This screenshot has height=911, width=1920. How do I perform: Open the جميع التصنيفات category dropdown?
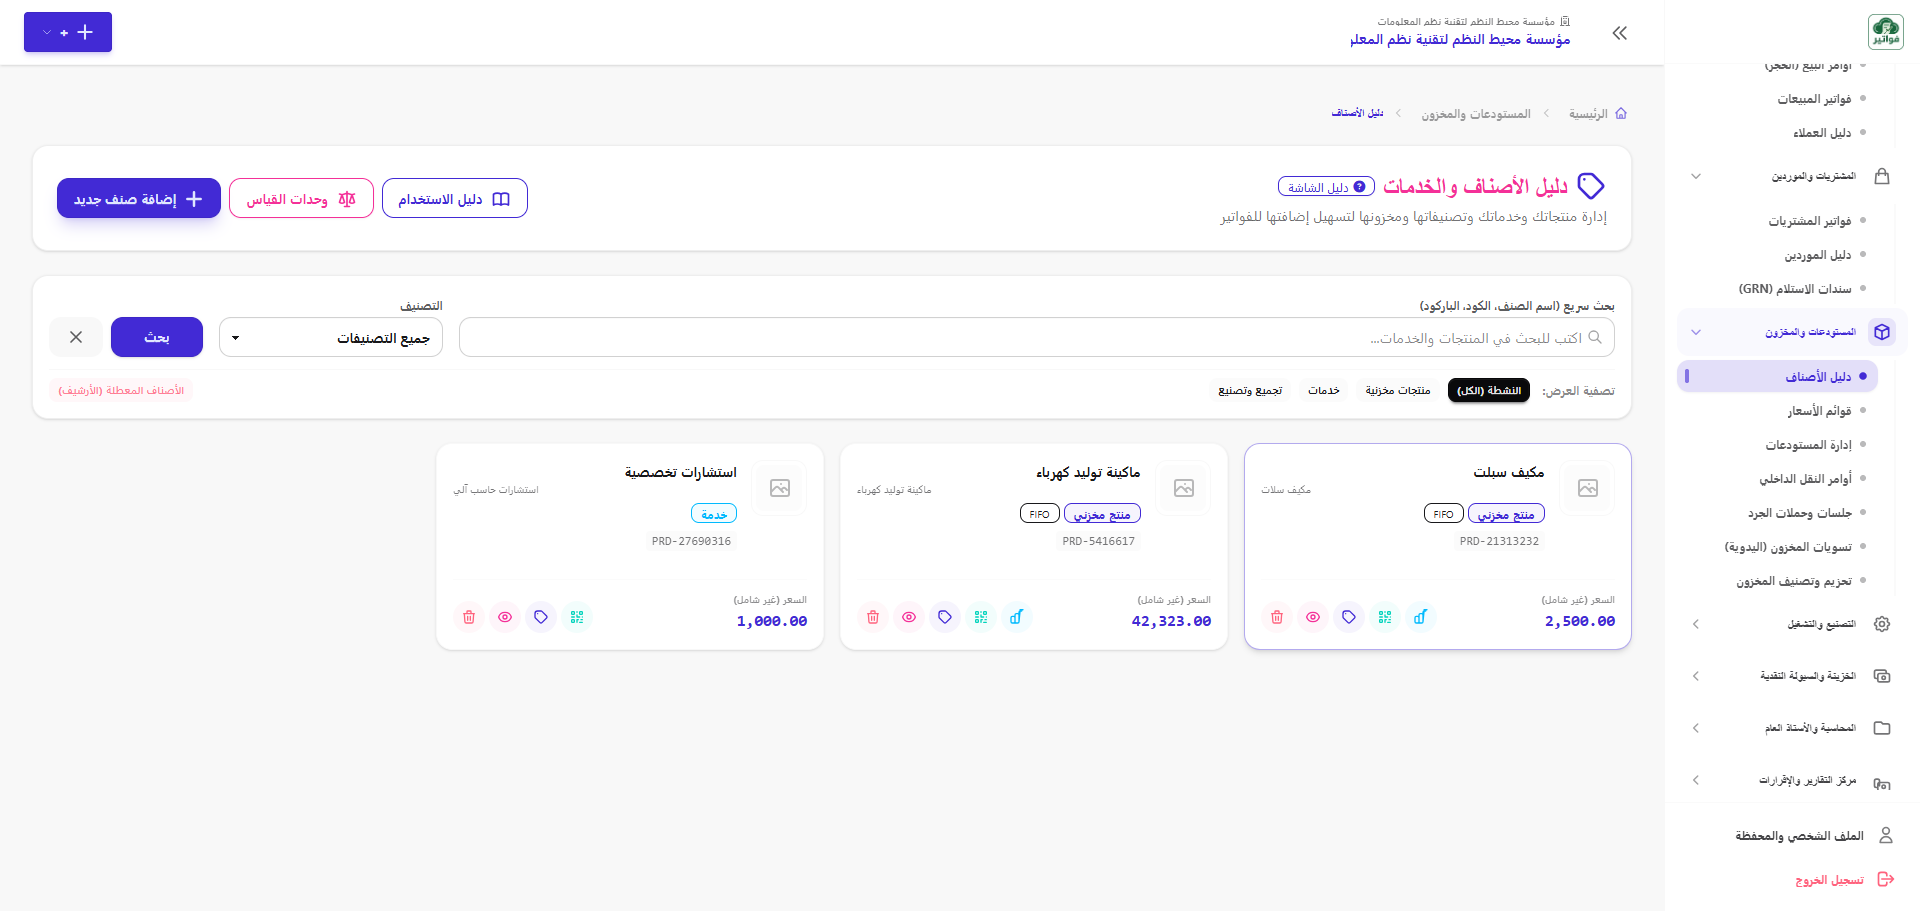331,338
